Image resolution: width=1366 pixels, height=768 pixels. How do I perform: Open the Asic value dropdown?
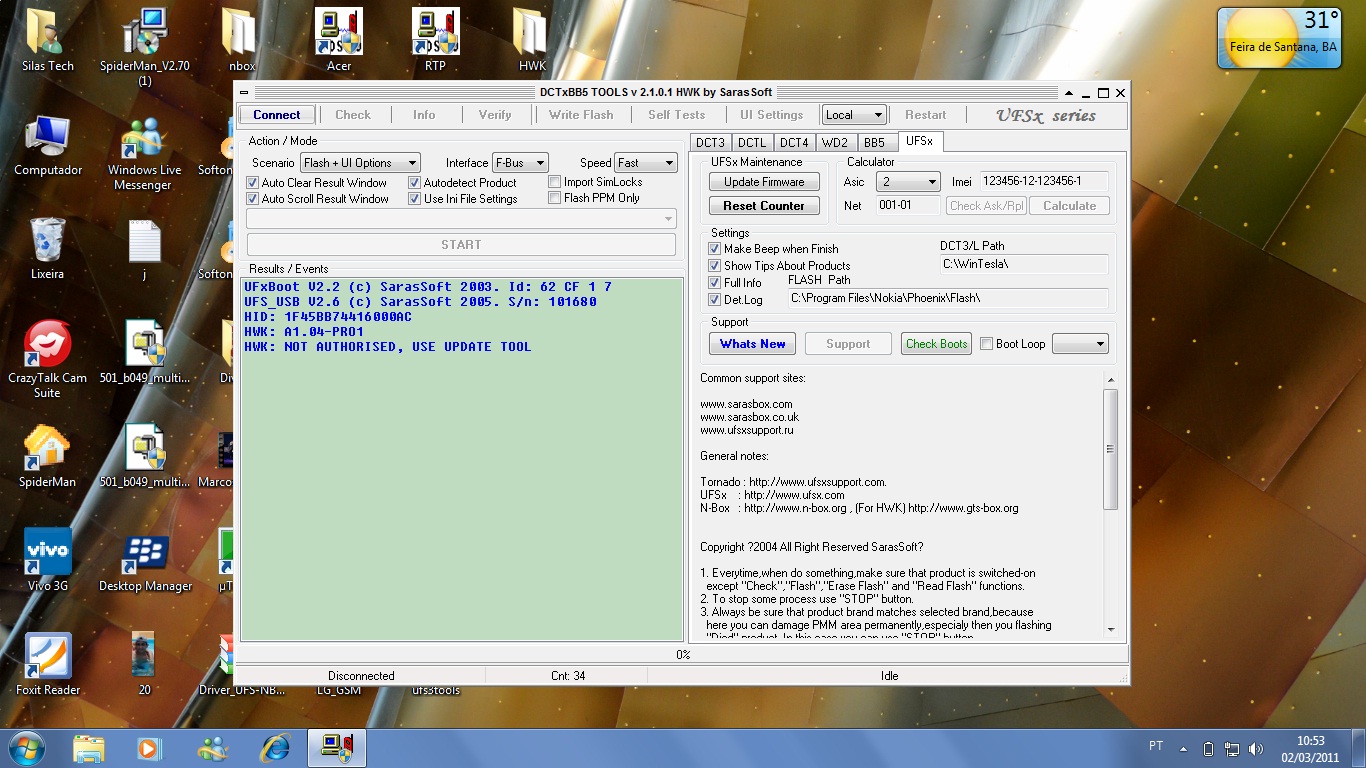point(908,182)
